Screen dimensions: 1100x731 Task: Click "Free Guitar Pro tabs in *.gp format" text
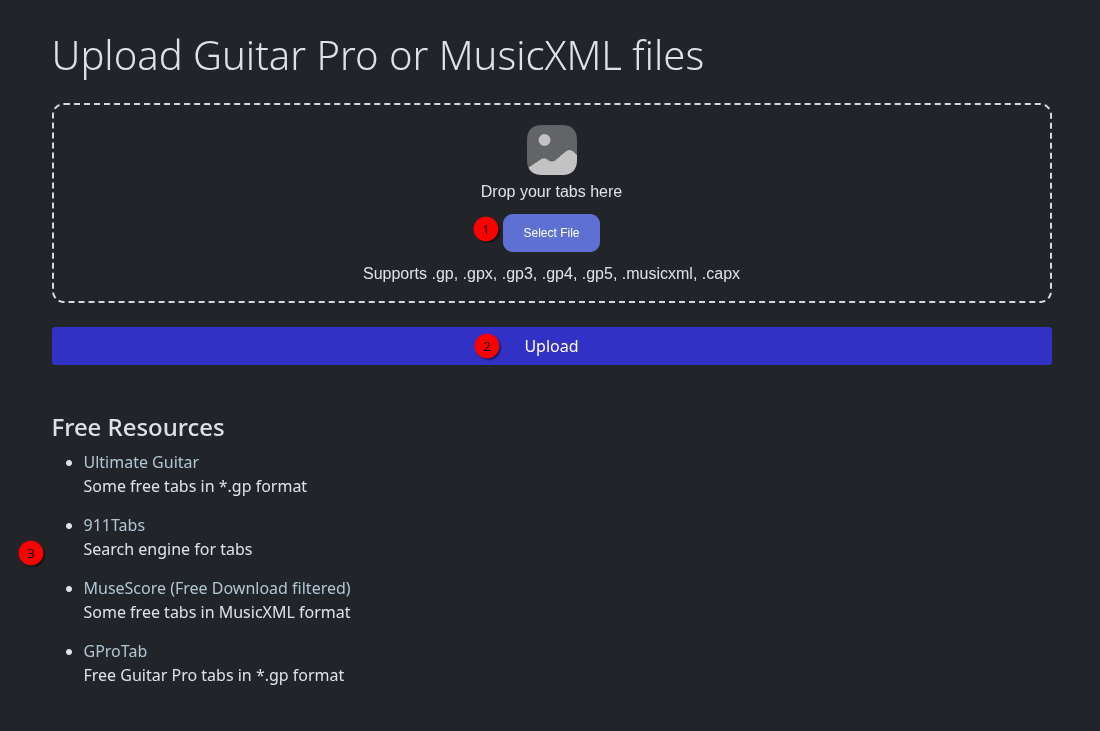(214, 675)
